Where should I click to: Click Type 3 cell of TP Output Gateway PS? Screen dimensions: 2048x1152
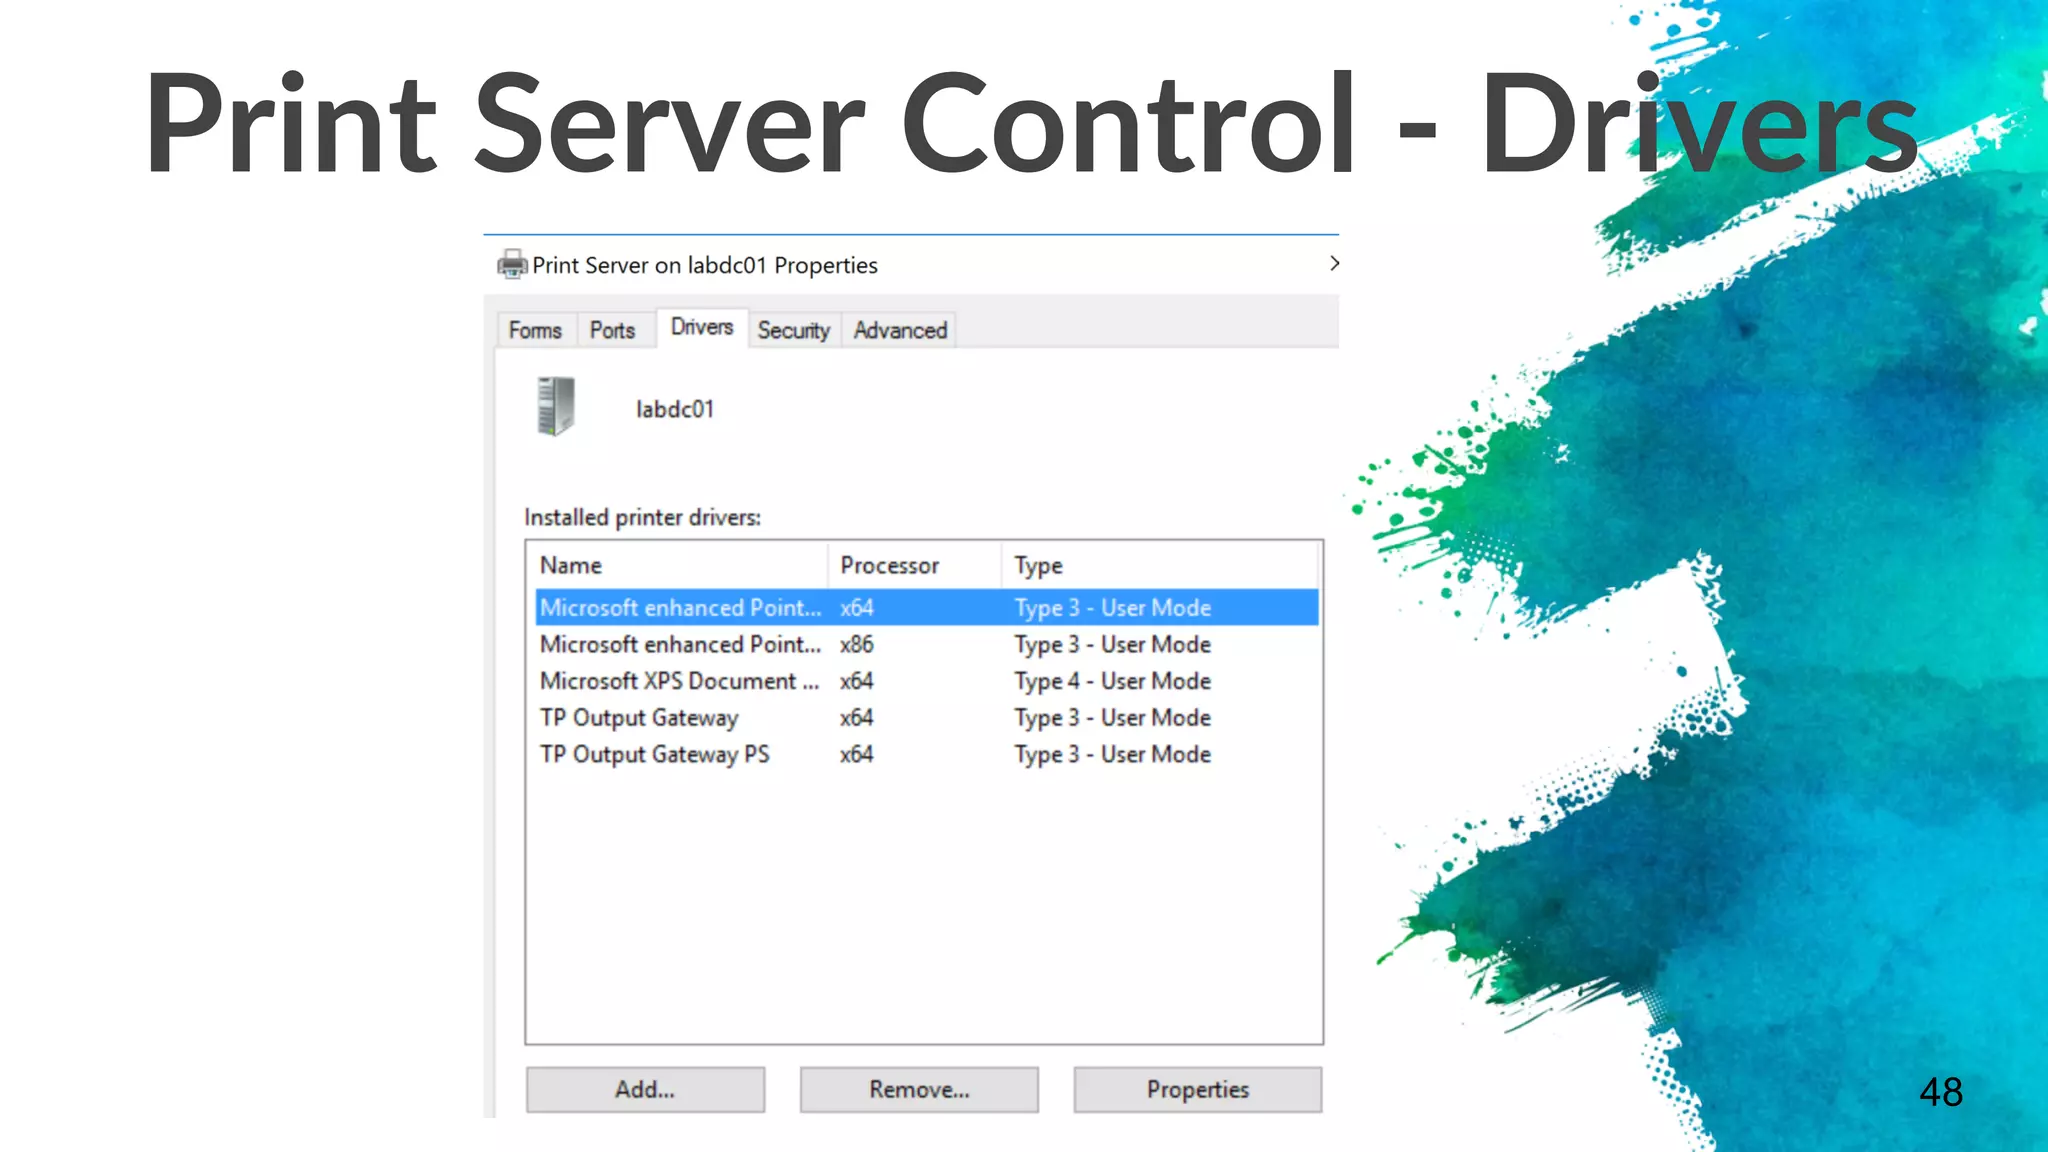point(1112,755)
